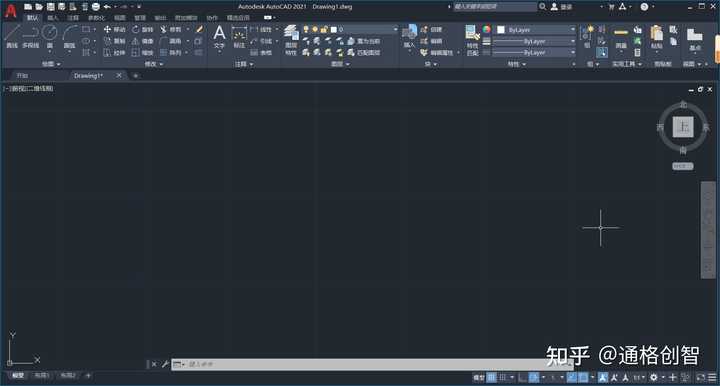This screenshot has width=720, height=386.
Task: Expand the Layers (图层) panel
Action: (340, 64)
